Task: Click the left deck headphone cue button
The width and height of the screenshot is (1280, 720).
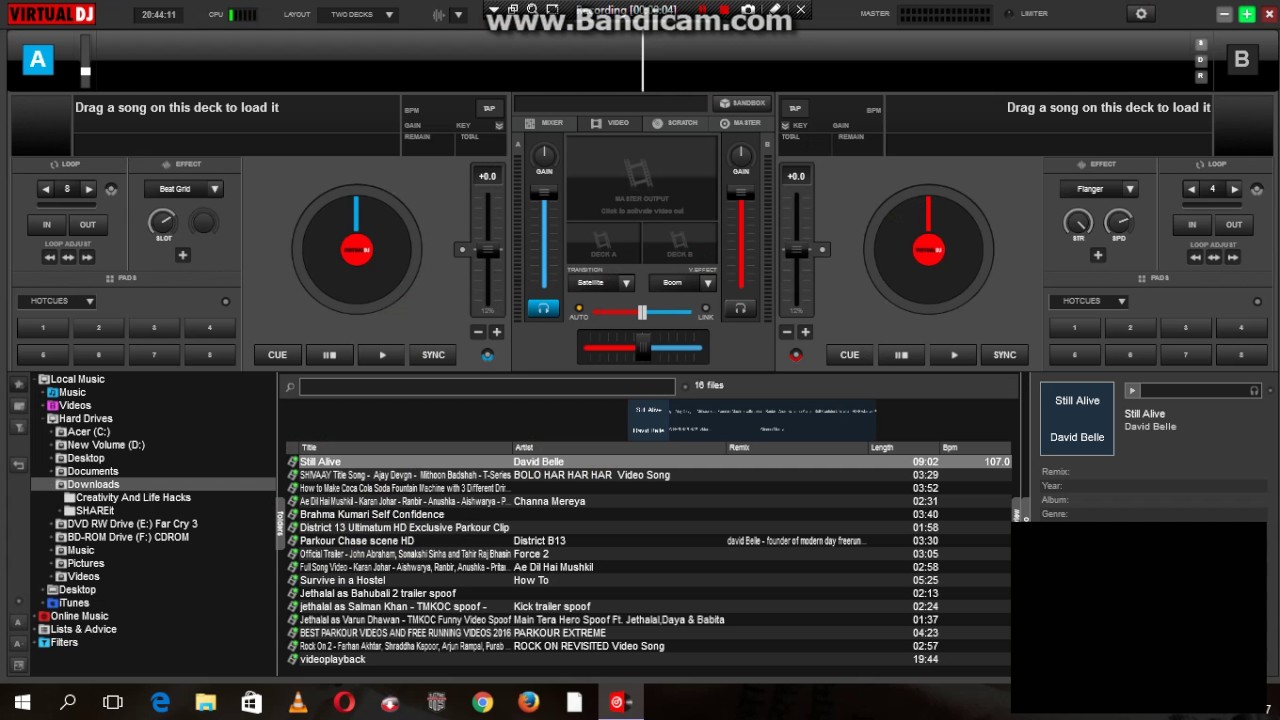Action: point(543,309)
